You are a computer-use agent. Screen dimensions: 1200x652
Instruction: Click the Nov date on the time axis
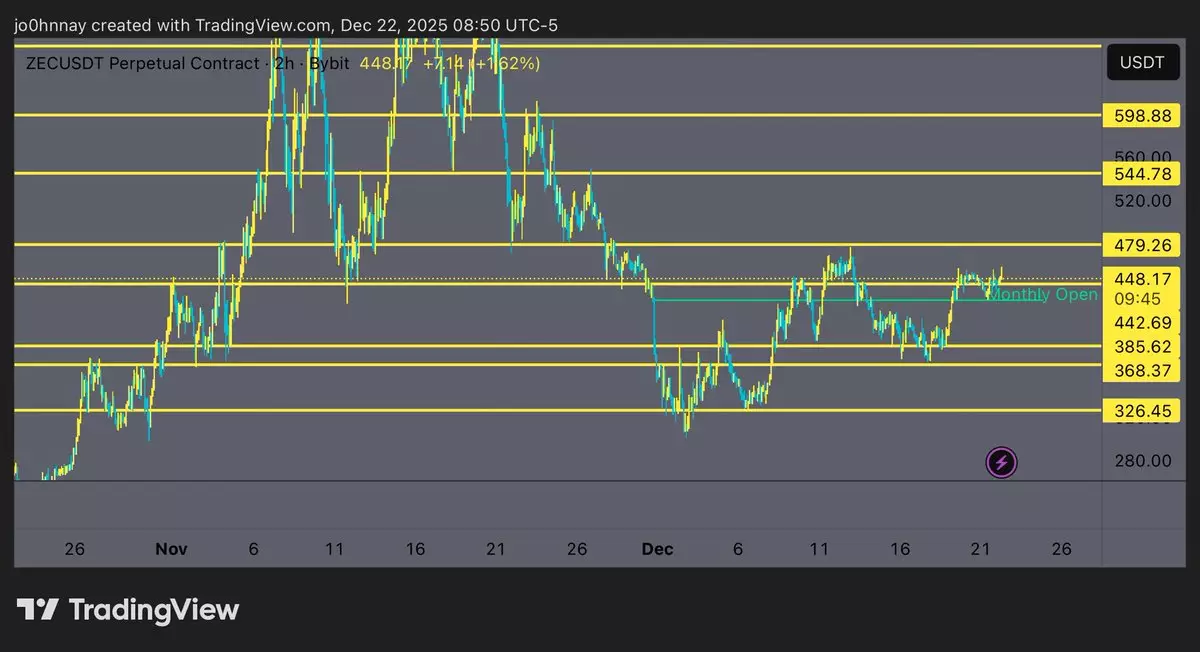[172, 549]
